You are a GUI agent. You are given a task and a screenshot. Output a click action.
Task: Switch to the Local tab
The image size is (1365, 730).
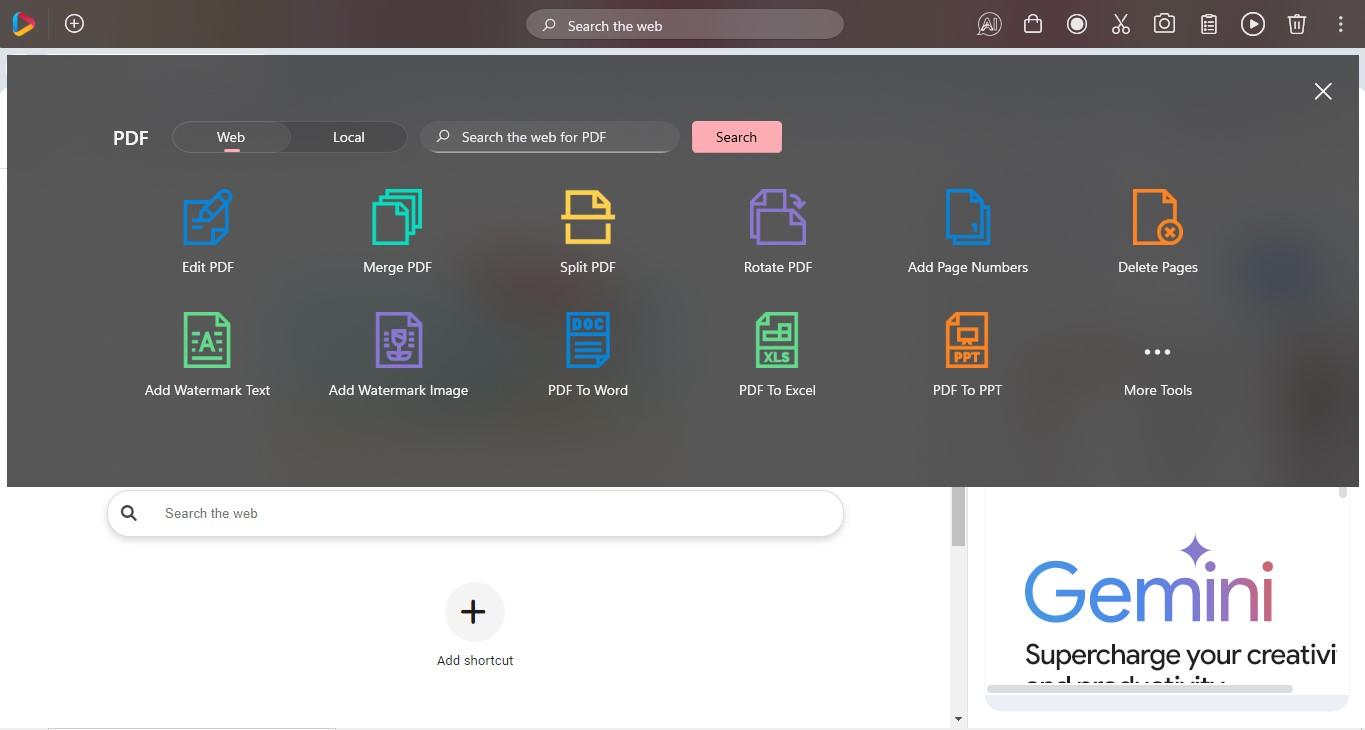[348, 137]
